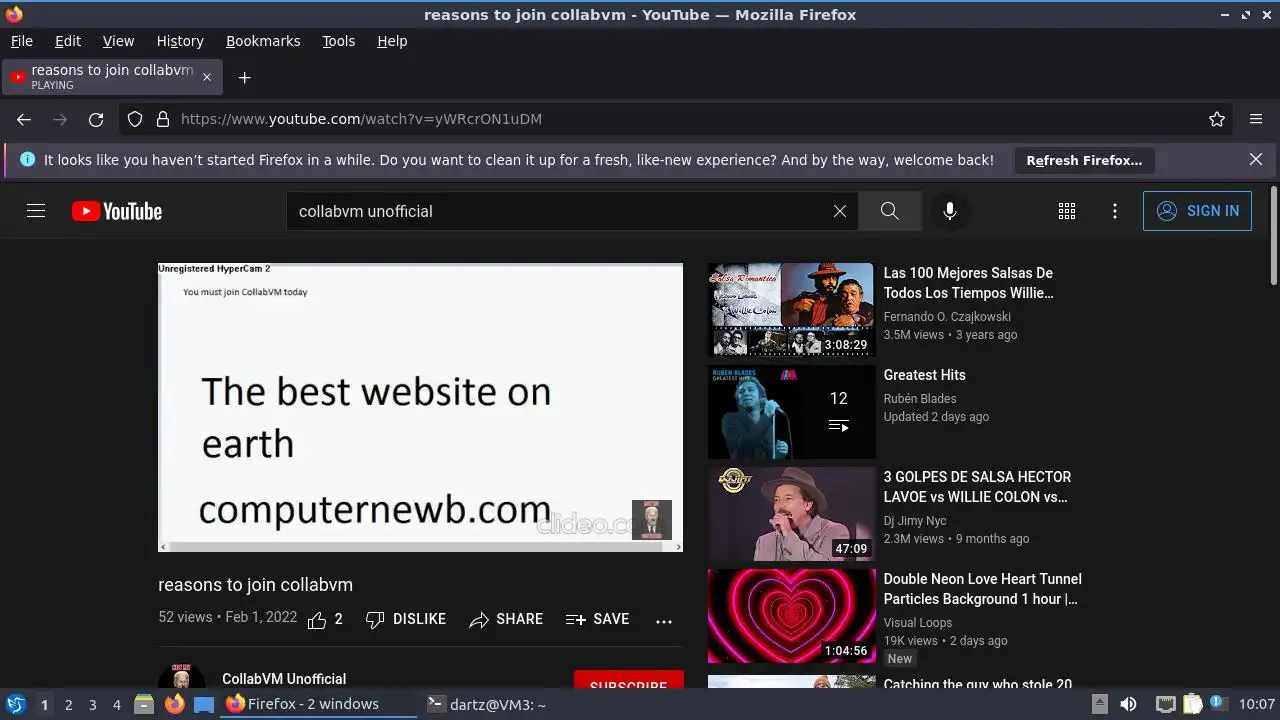Click the CollabVM Unofficial channel avatar
Image resolution: width=1280 pixels, height=720 pixels.
click(x=182, y=677)
